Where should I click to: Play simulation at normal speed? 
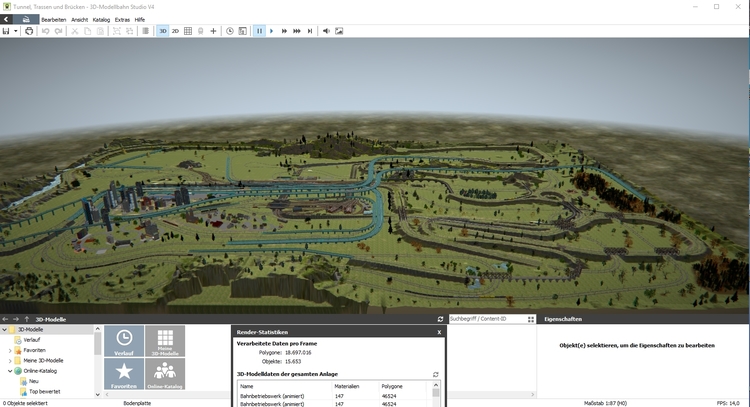pos(271,31)
